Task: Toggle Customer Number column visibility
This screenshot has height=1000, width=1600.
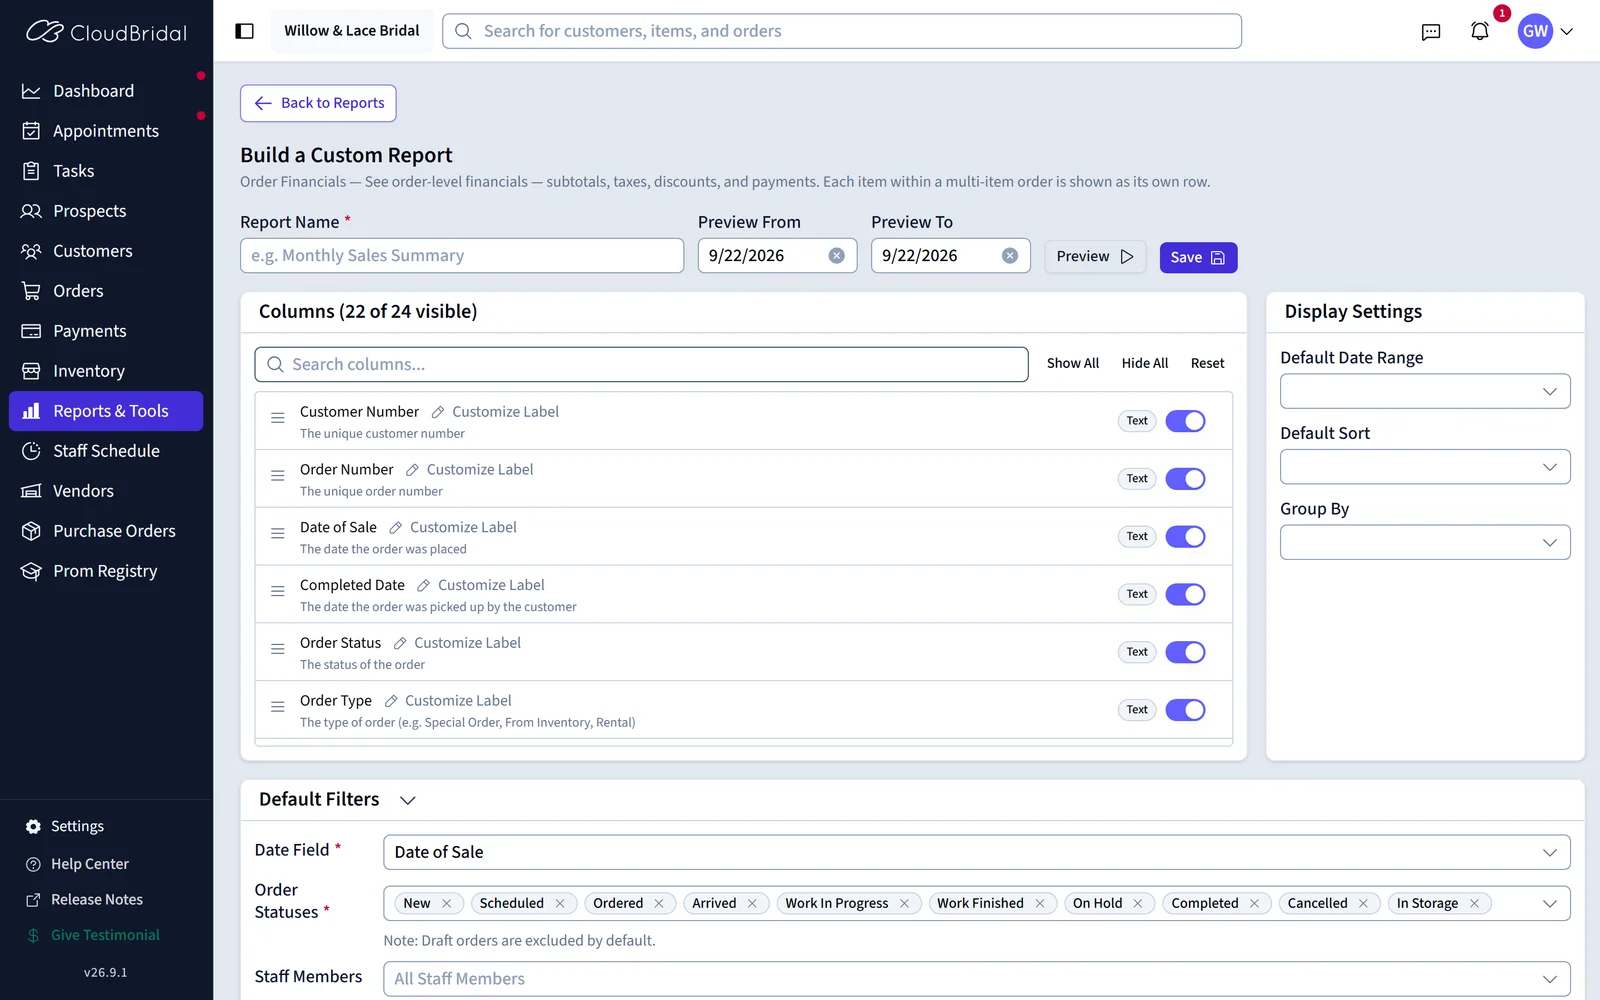Action: 1185,421
